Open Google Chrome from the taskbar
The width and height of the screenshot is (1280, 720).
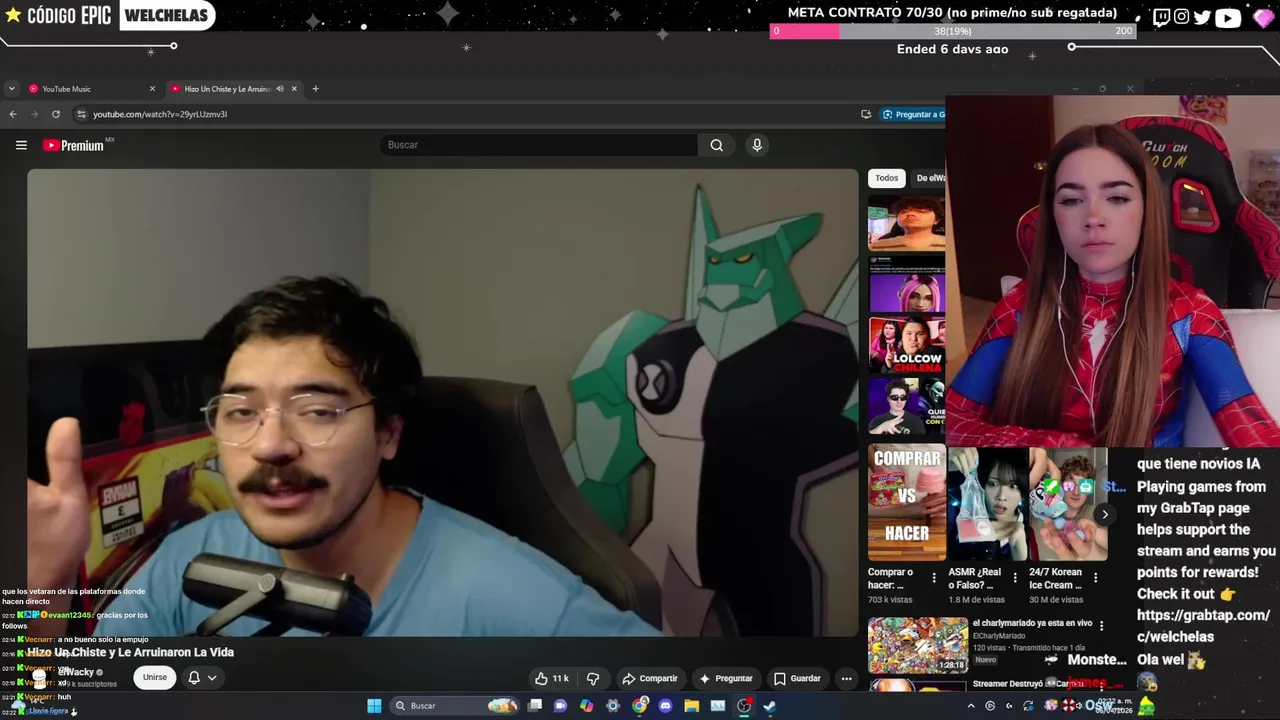(x=639, y=706)
